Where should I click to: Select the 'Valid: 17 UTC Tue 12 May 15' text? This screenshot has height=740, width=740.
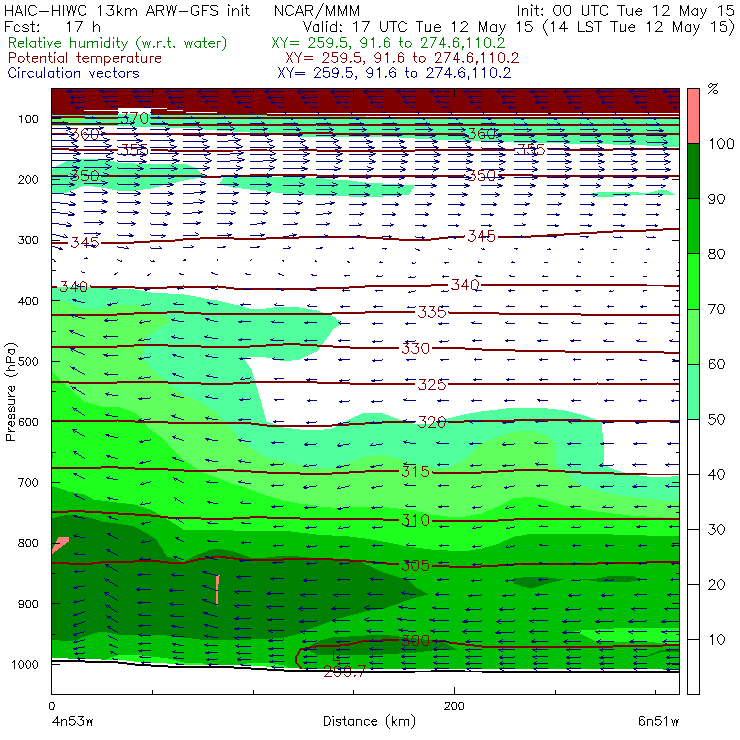click(420, 26)
